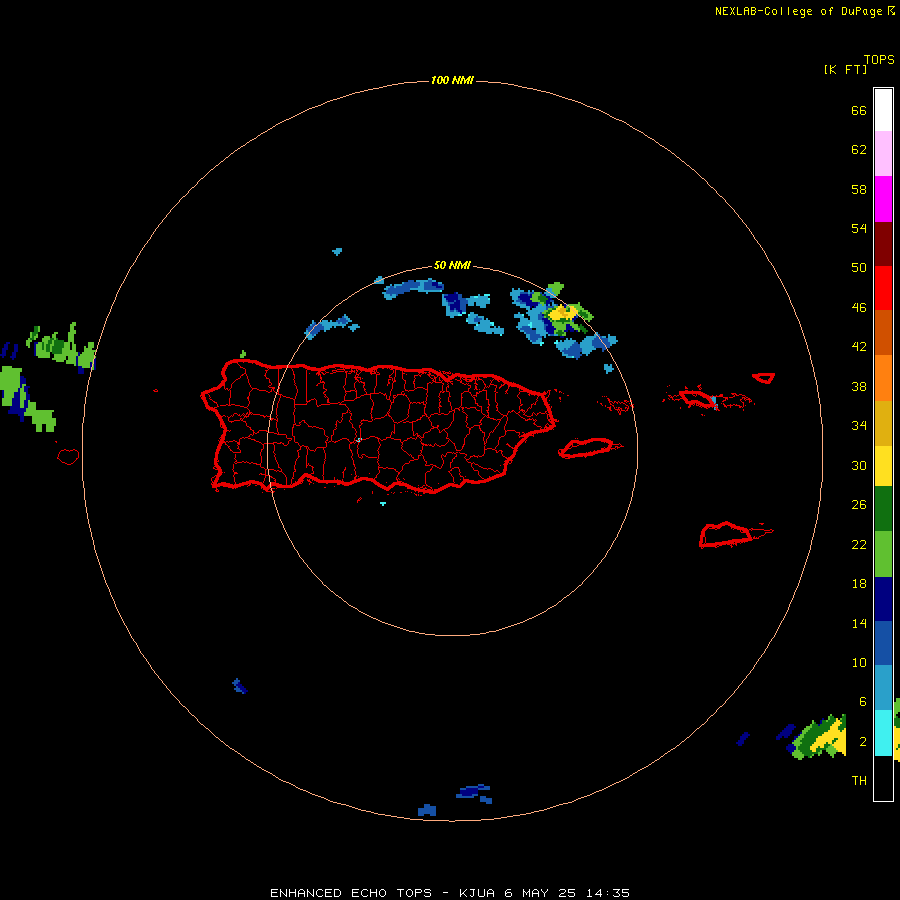Click the [K FT] units label
Viewport: 900px width, 900px height.
tap(845, 69)
